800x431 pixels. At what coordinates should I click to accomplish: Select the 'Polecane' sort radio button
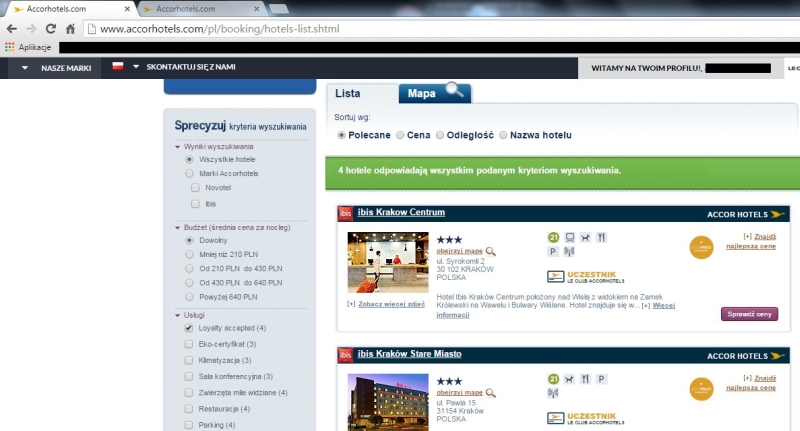pos(341,135)
